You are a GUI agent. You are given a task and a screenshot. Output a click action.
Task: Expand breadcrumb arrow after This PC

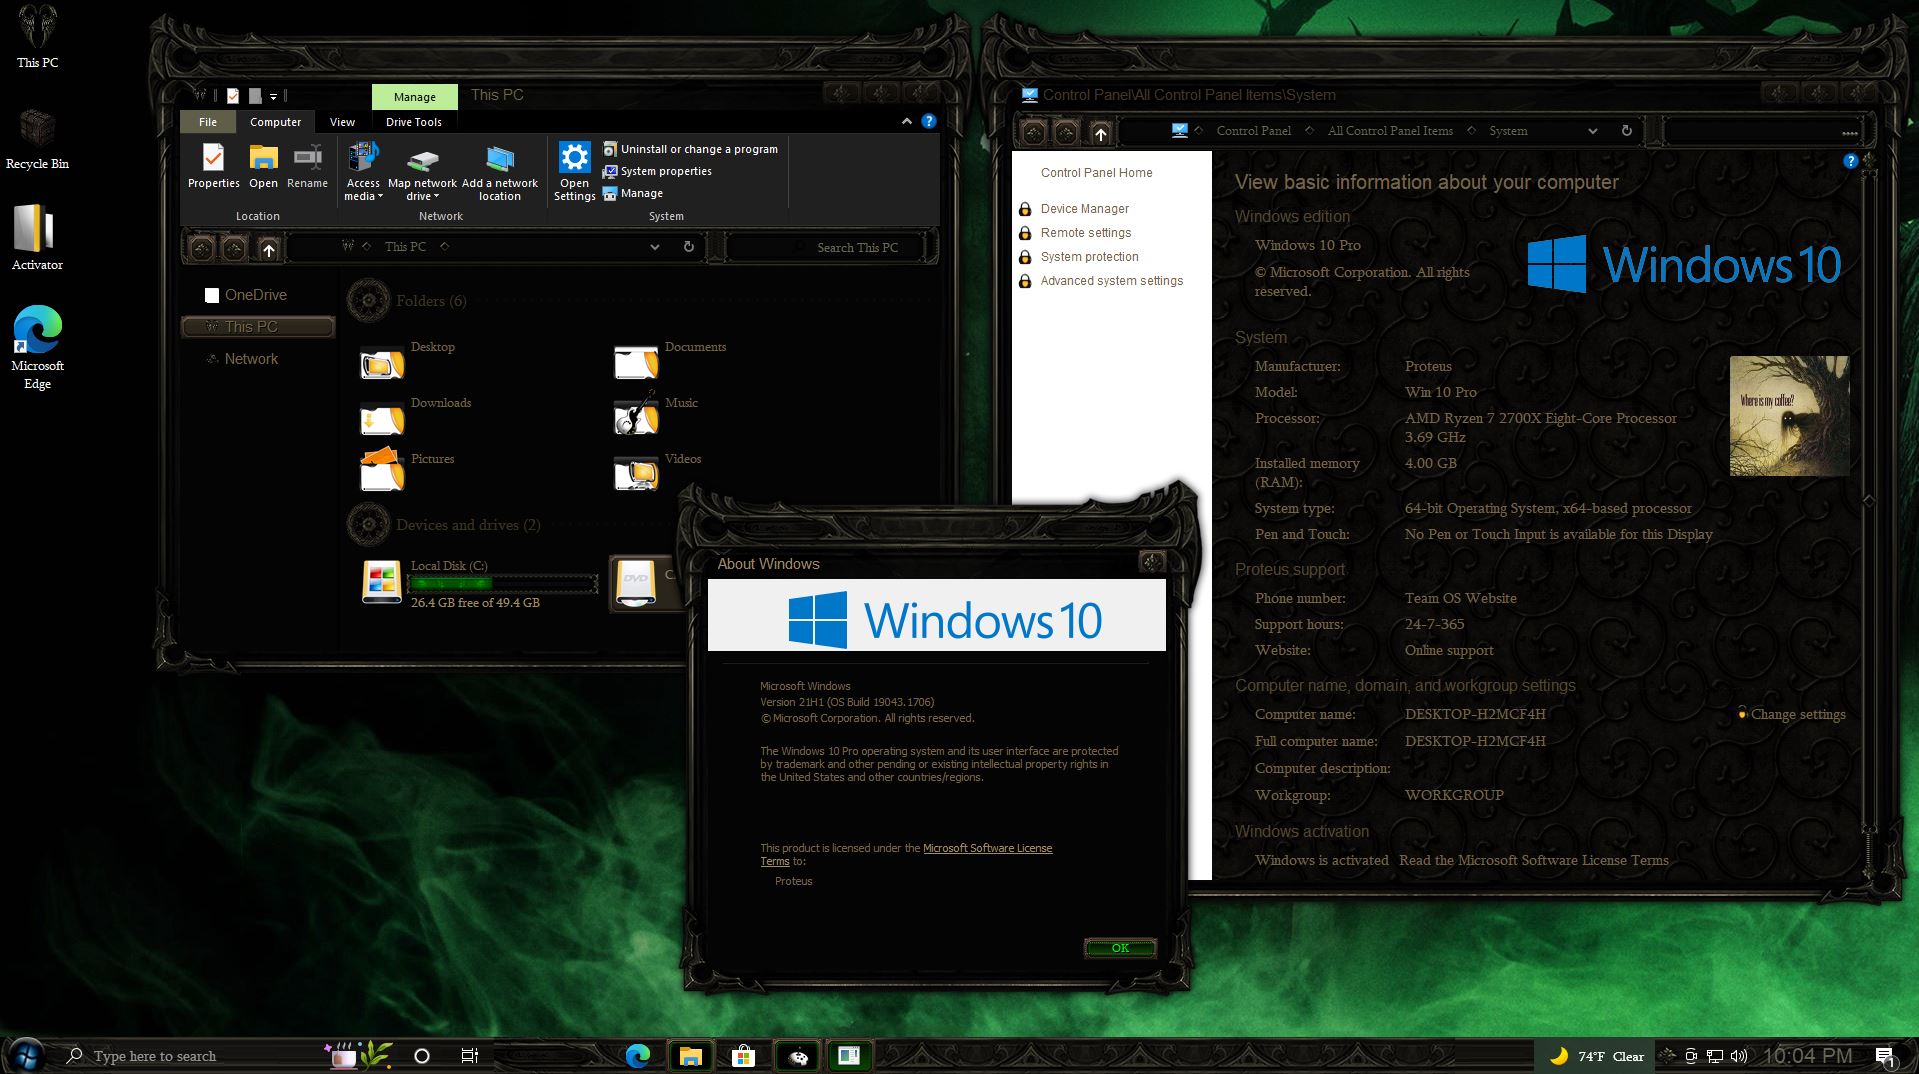click(444, 246)
